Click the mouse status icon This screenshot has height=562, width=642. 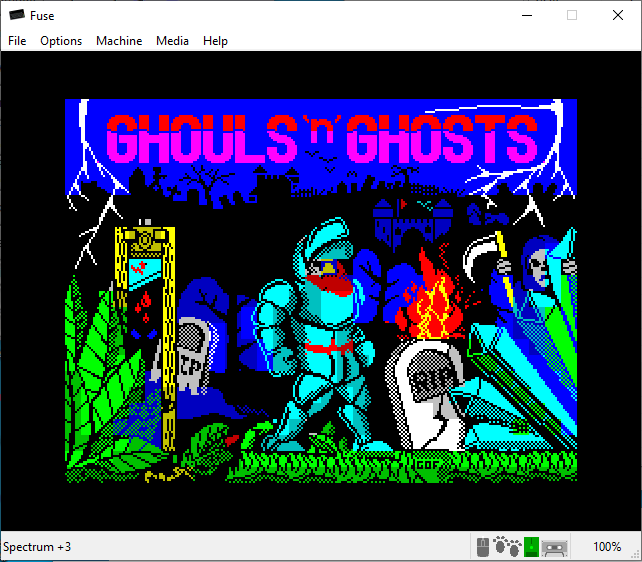tap(483, 547)
